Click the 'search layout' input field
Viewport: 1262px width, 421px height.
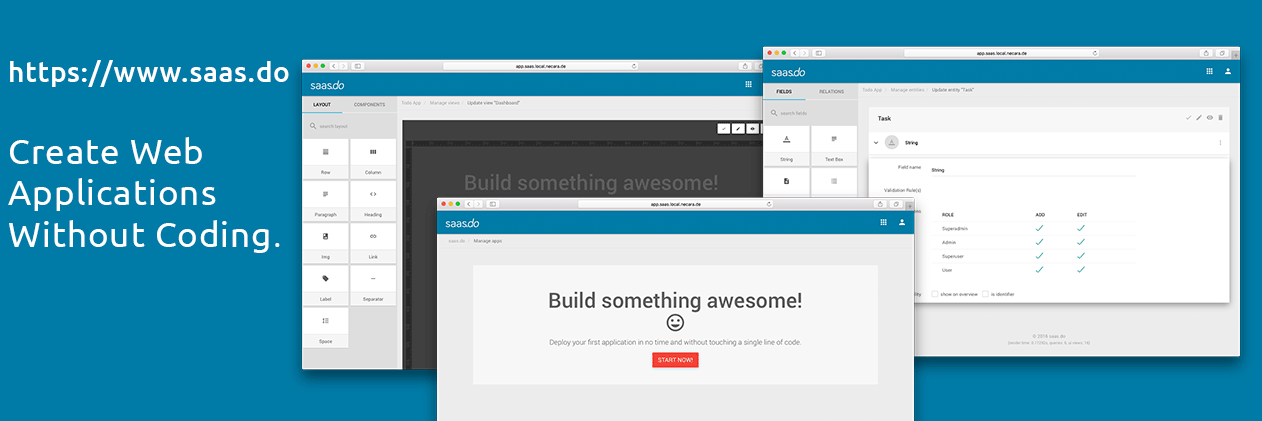click(349, 126)
